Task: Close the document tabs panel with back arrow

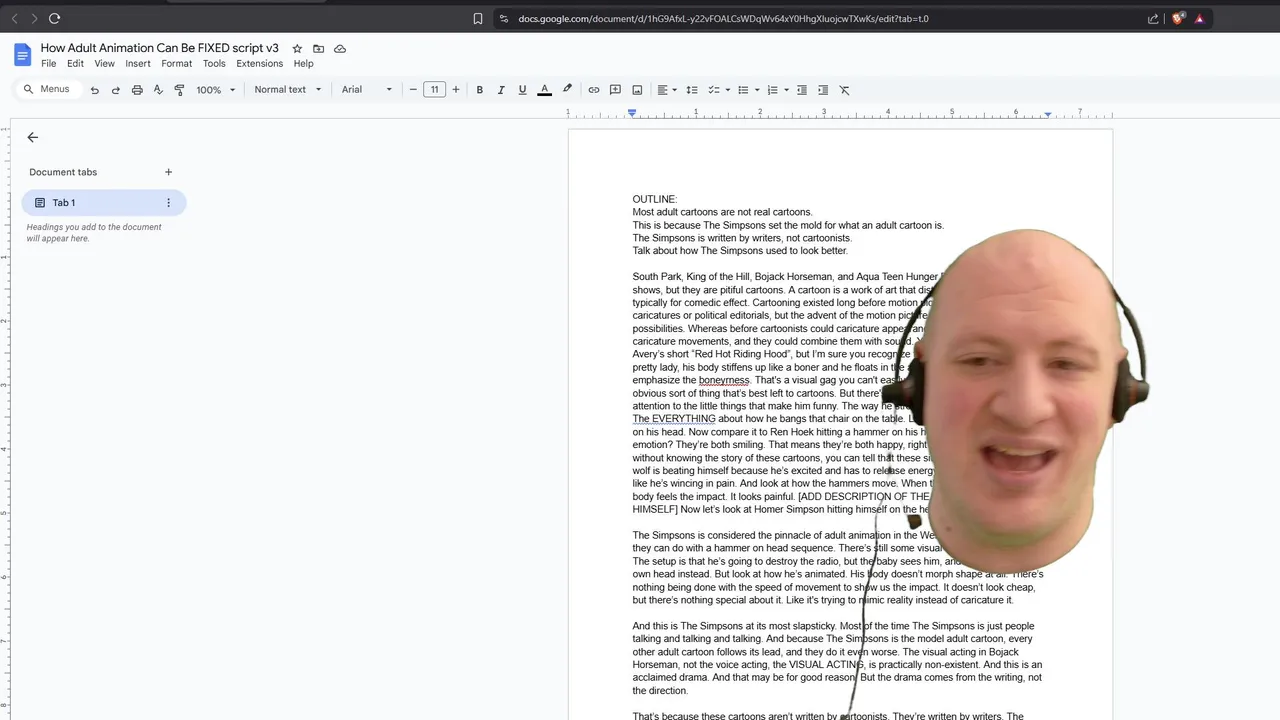Action: tap(33, 137)
